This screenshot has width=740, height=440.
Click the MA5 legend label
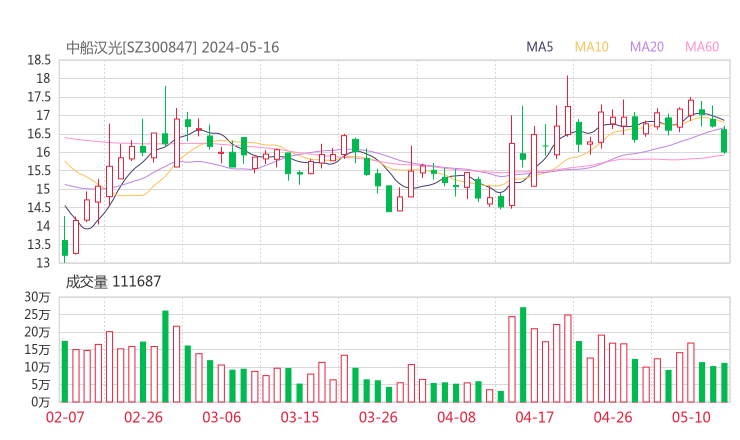pos(539,47)
